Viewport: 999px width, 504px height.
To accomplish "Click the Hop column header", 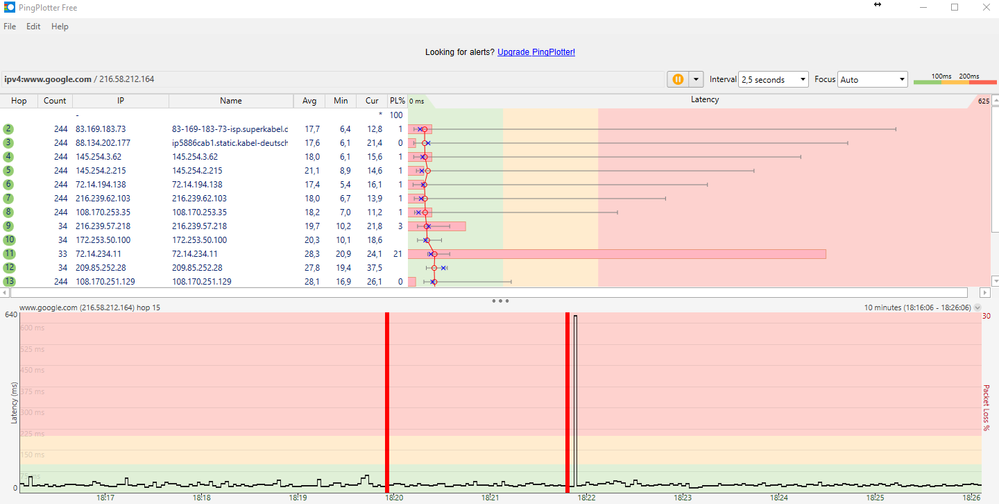I will pos(19,101).
